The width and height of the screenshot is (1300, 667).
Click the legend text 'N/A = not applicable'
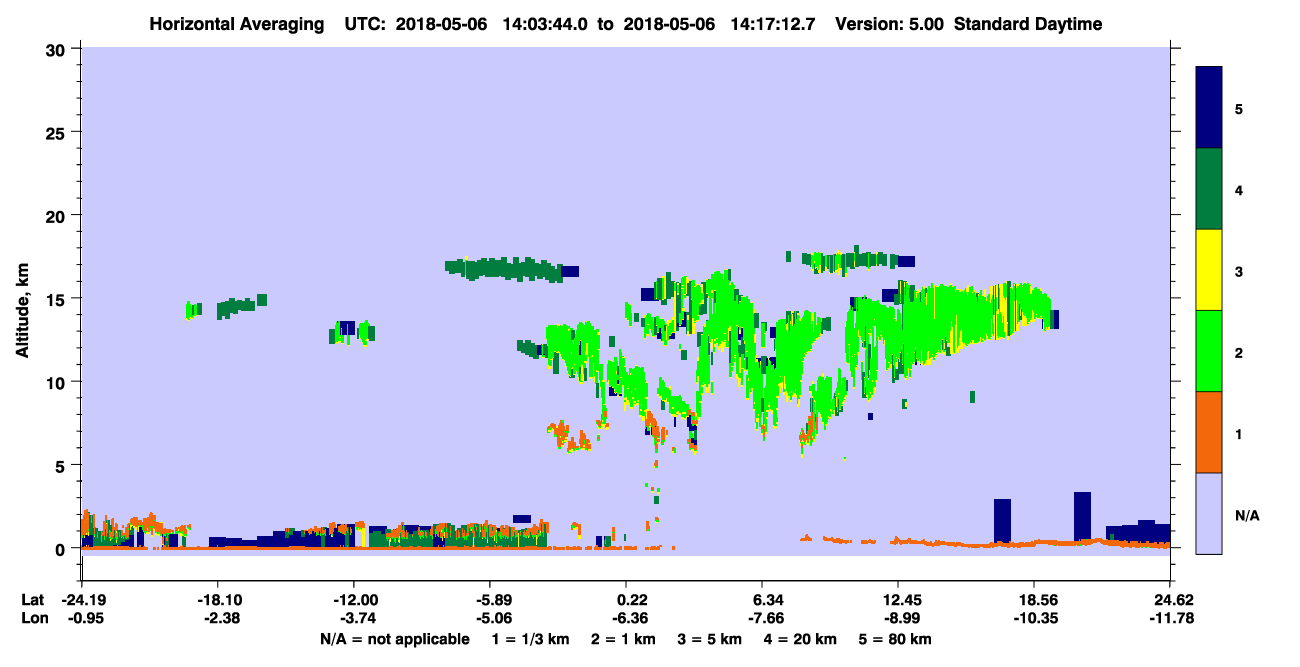click(394, 639)
